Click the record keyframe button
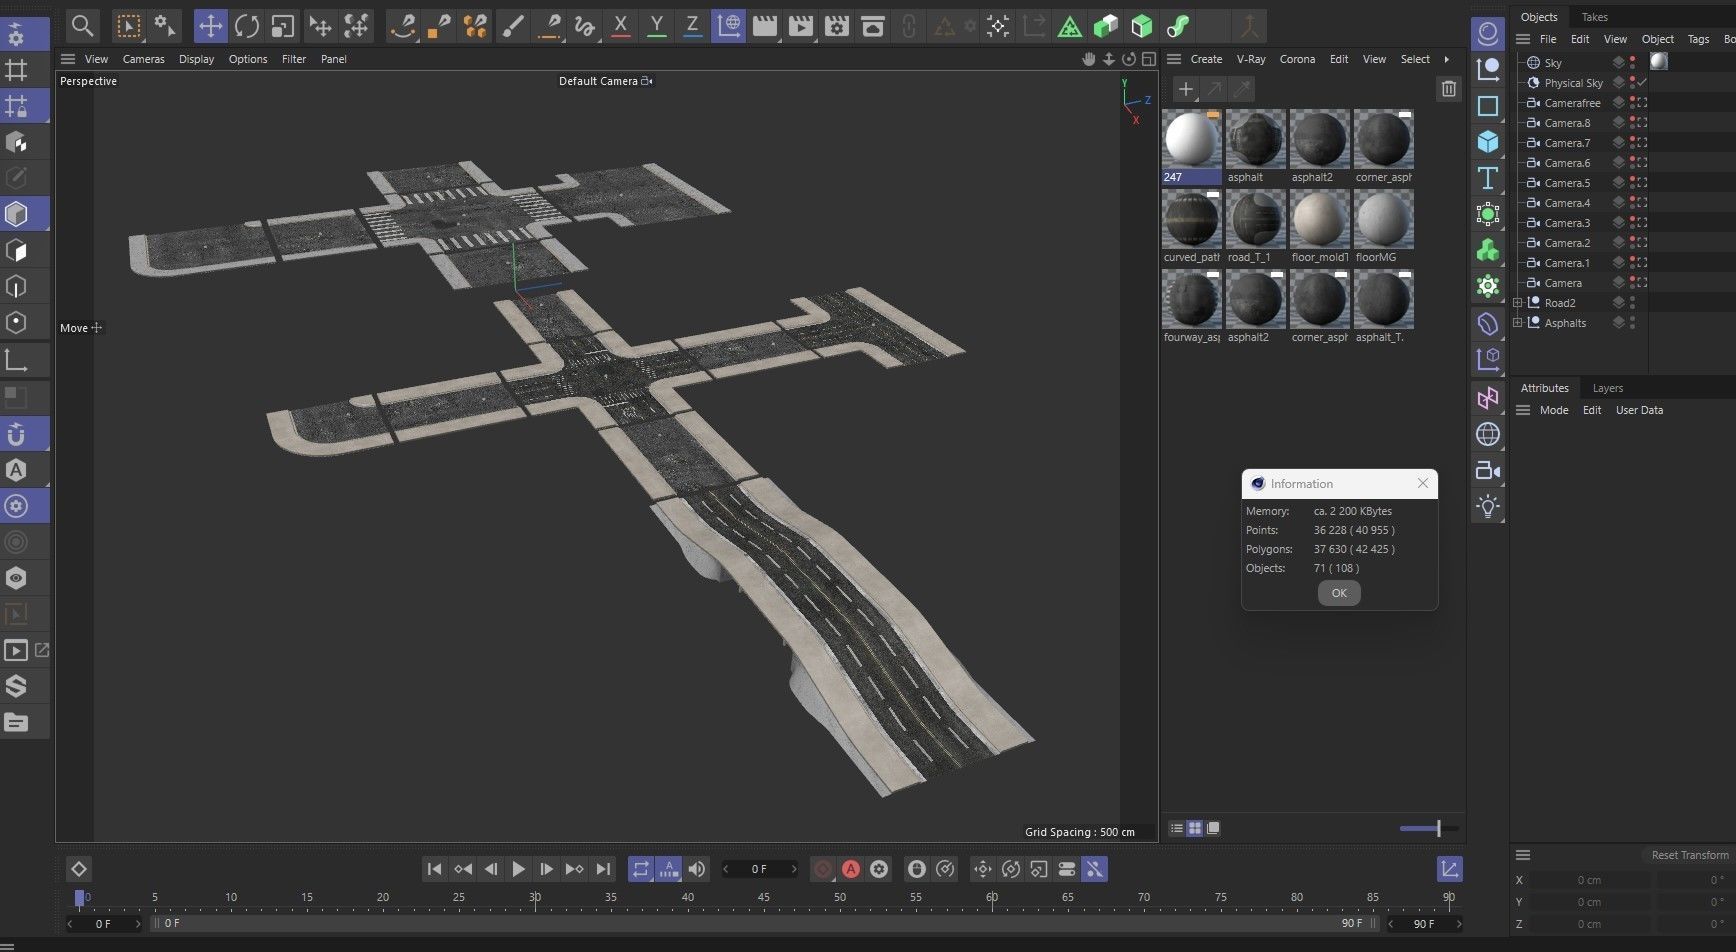Viewport: 1736px width, 952px height. coord(823,869)
